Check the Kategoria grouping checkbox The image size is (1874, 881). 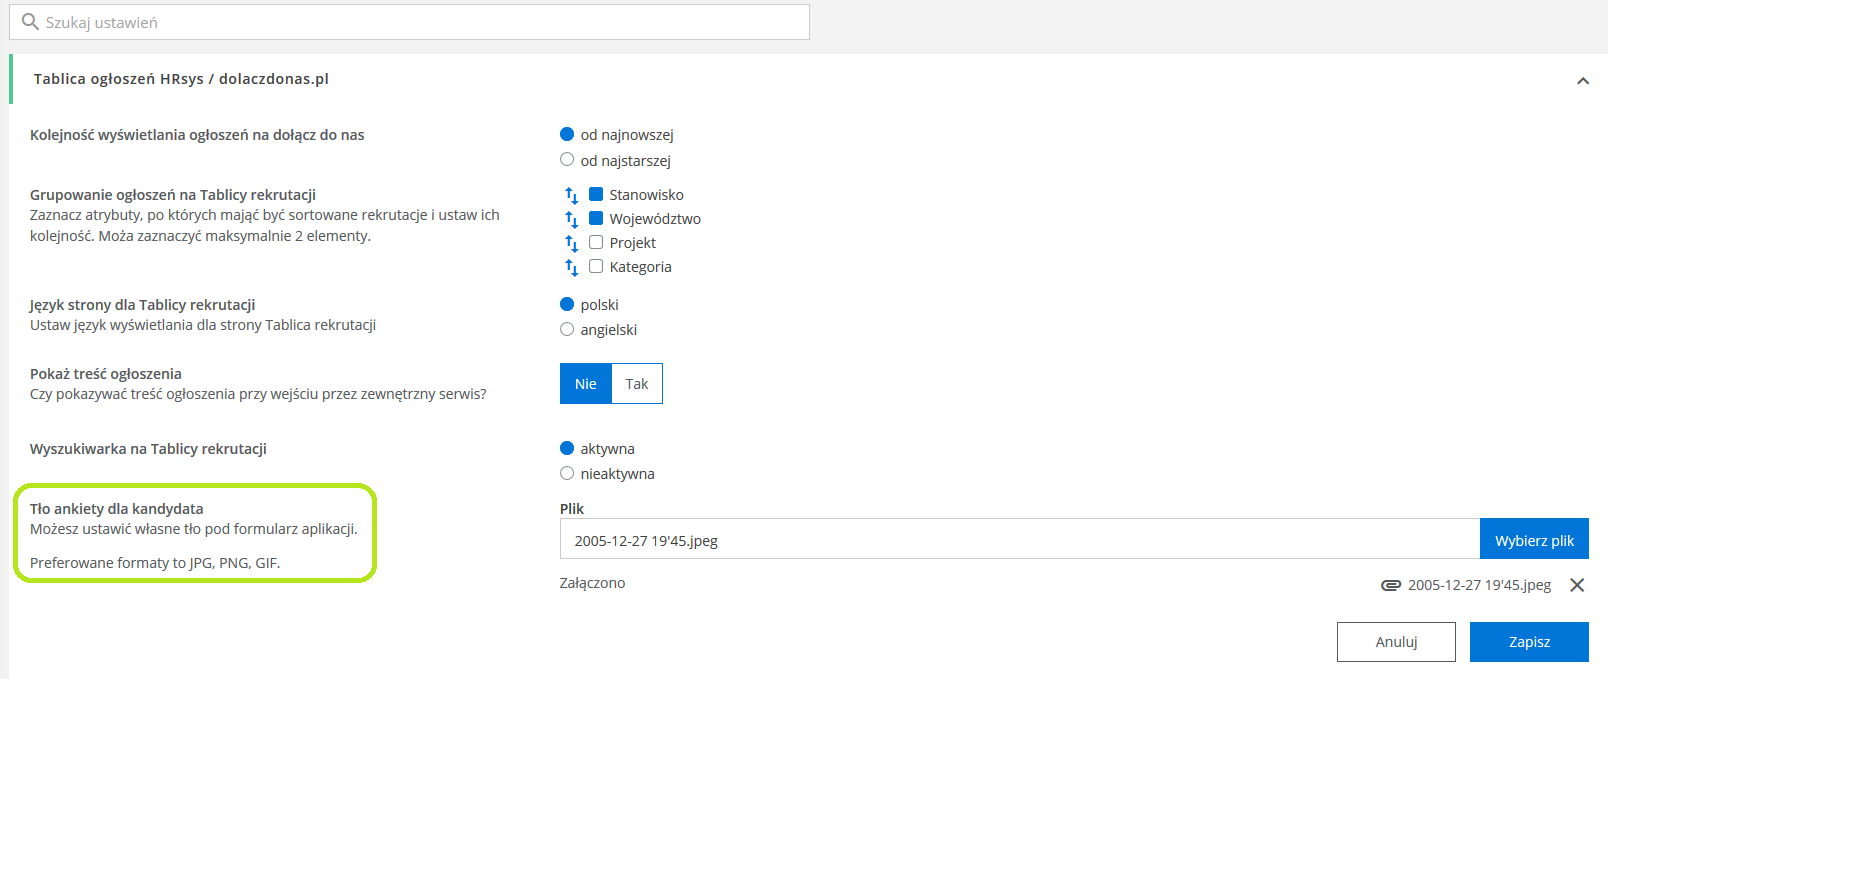[596, 266]
